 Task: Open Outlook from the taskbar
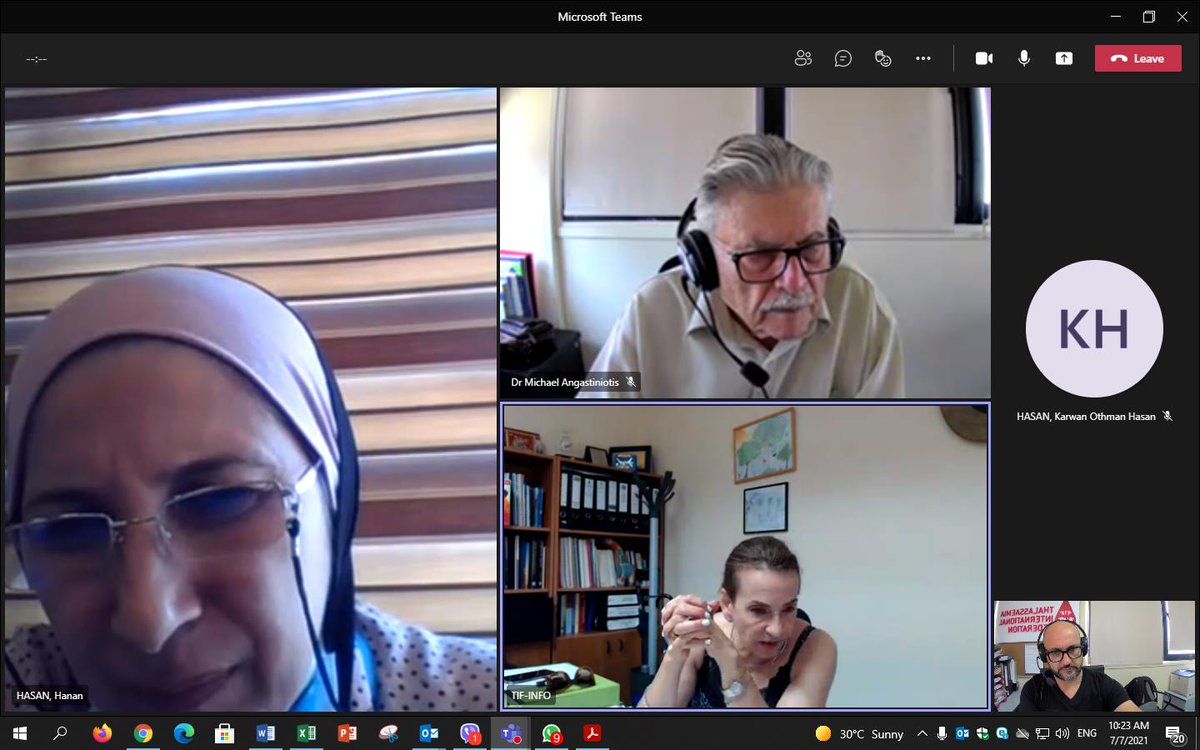click(x=429, y=733)
